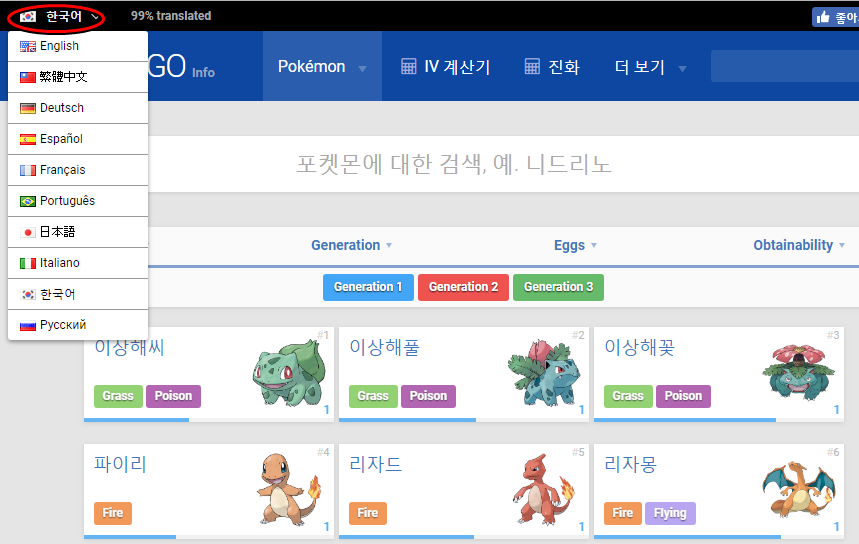This screenshot has height=544, width=859.
Task: Click the Korean flag in the top bar
Action: tap(28, 17)
